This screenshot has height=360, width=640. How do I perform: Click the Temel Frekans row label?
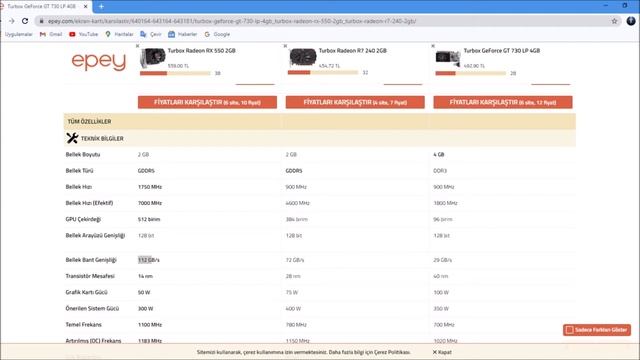click(84, 325)
